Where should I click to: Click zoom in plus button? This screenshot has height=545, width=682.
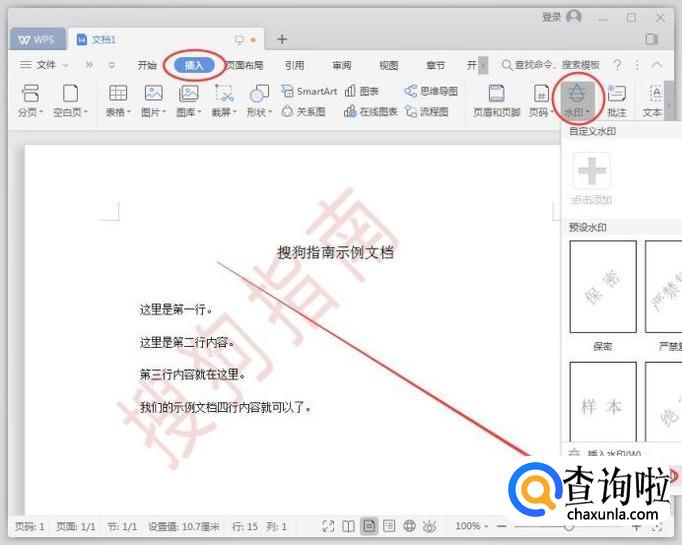click(x=637, y=526)
